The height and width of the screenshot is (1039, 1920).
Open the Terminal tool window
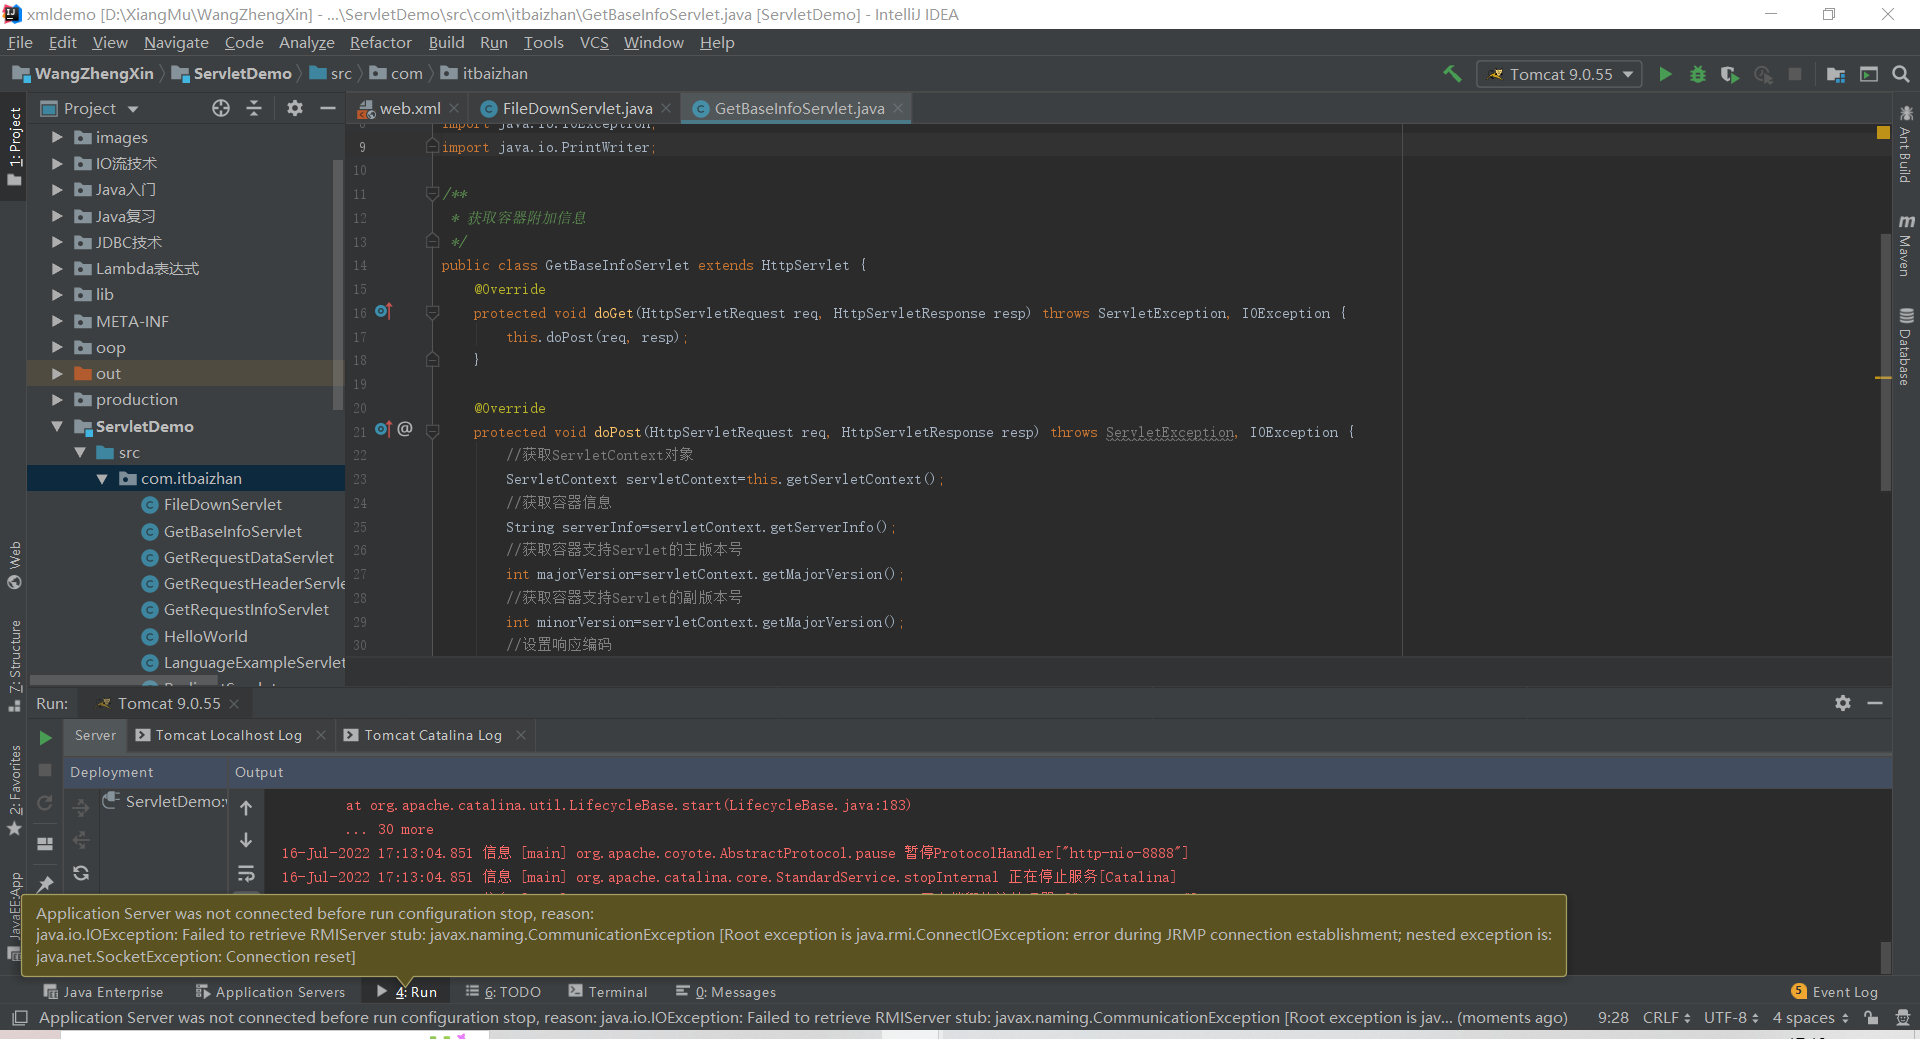[x=608, y=992]
